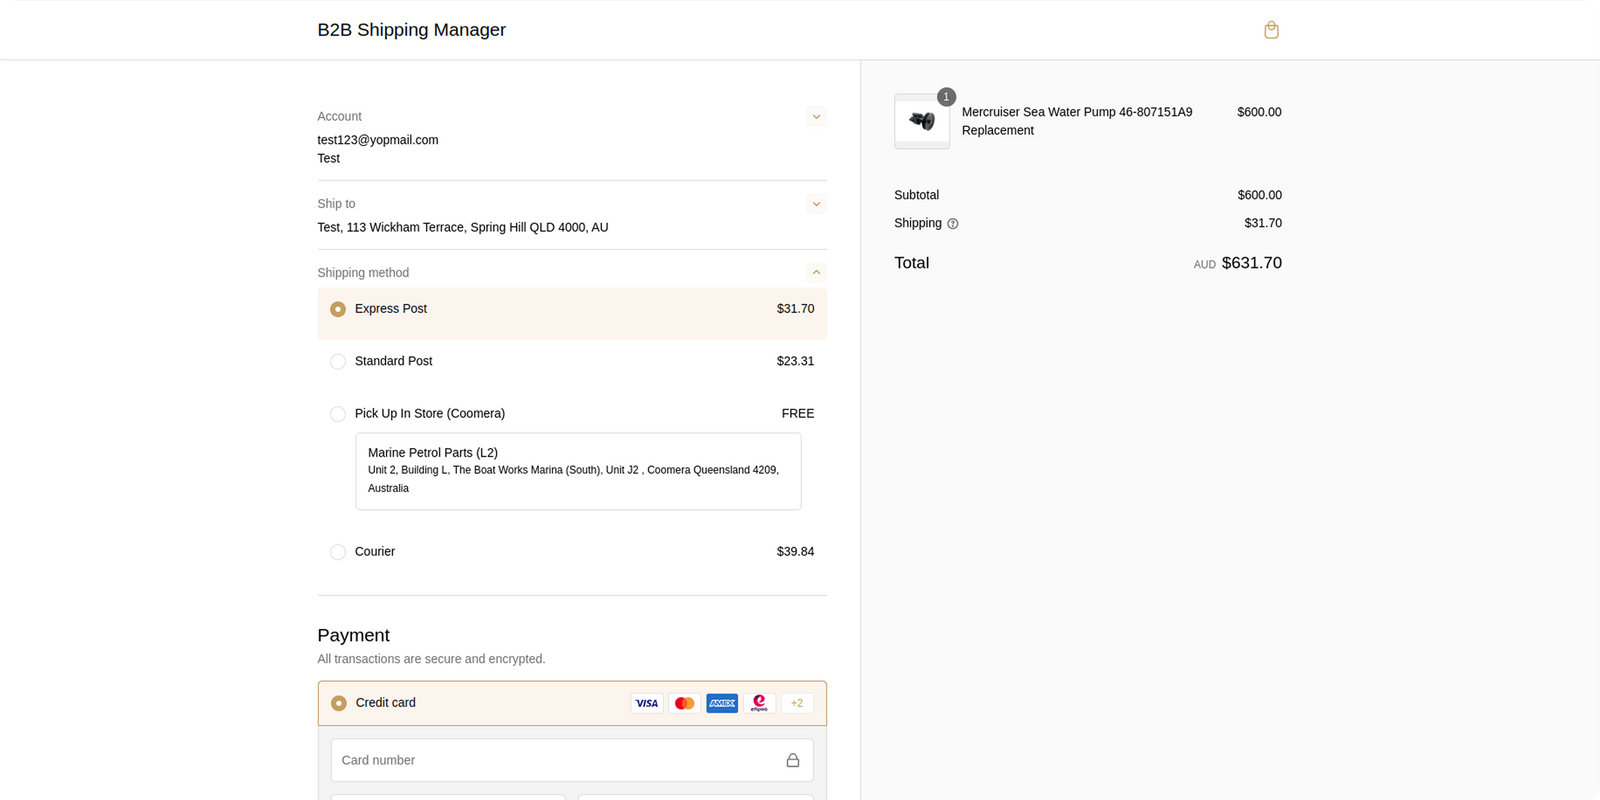Screen dimensions: 1600x800
Task: Click the eftpos payment logo
Action: coord(759,703)
